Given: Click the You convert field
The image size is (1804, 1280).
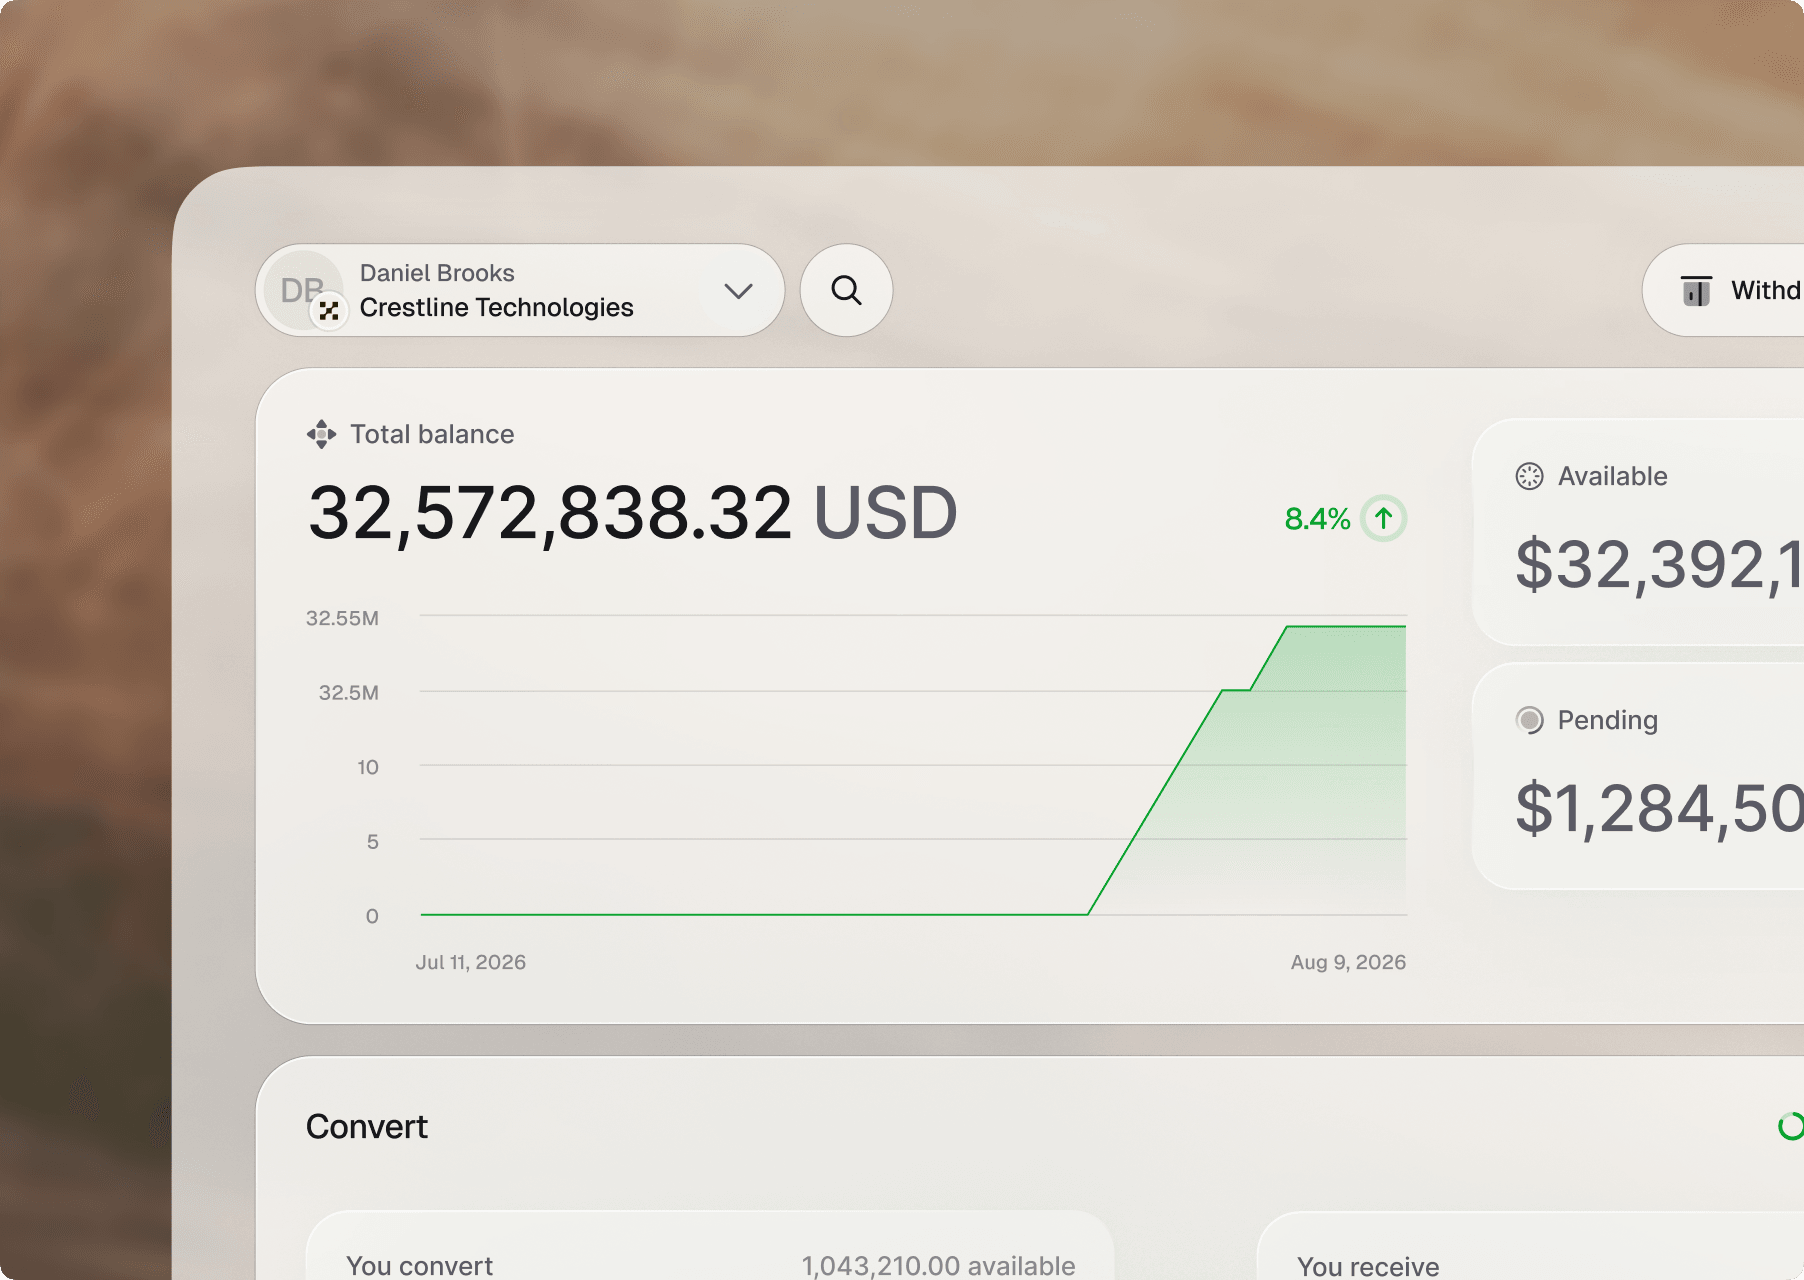Looking at the screenshot, I should point(710,1246).
